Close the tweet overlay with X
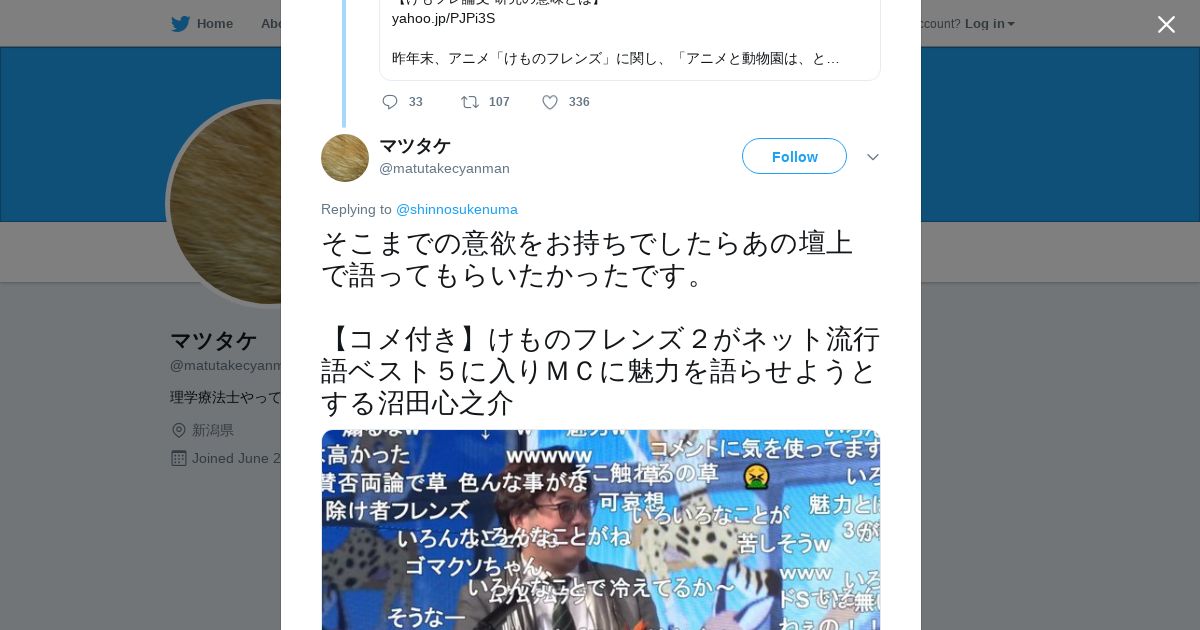Image resolution: width=1200 pixels, height=630 pixels. pyautogui.click(x=1166, y=24)
